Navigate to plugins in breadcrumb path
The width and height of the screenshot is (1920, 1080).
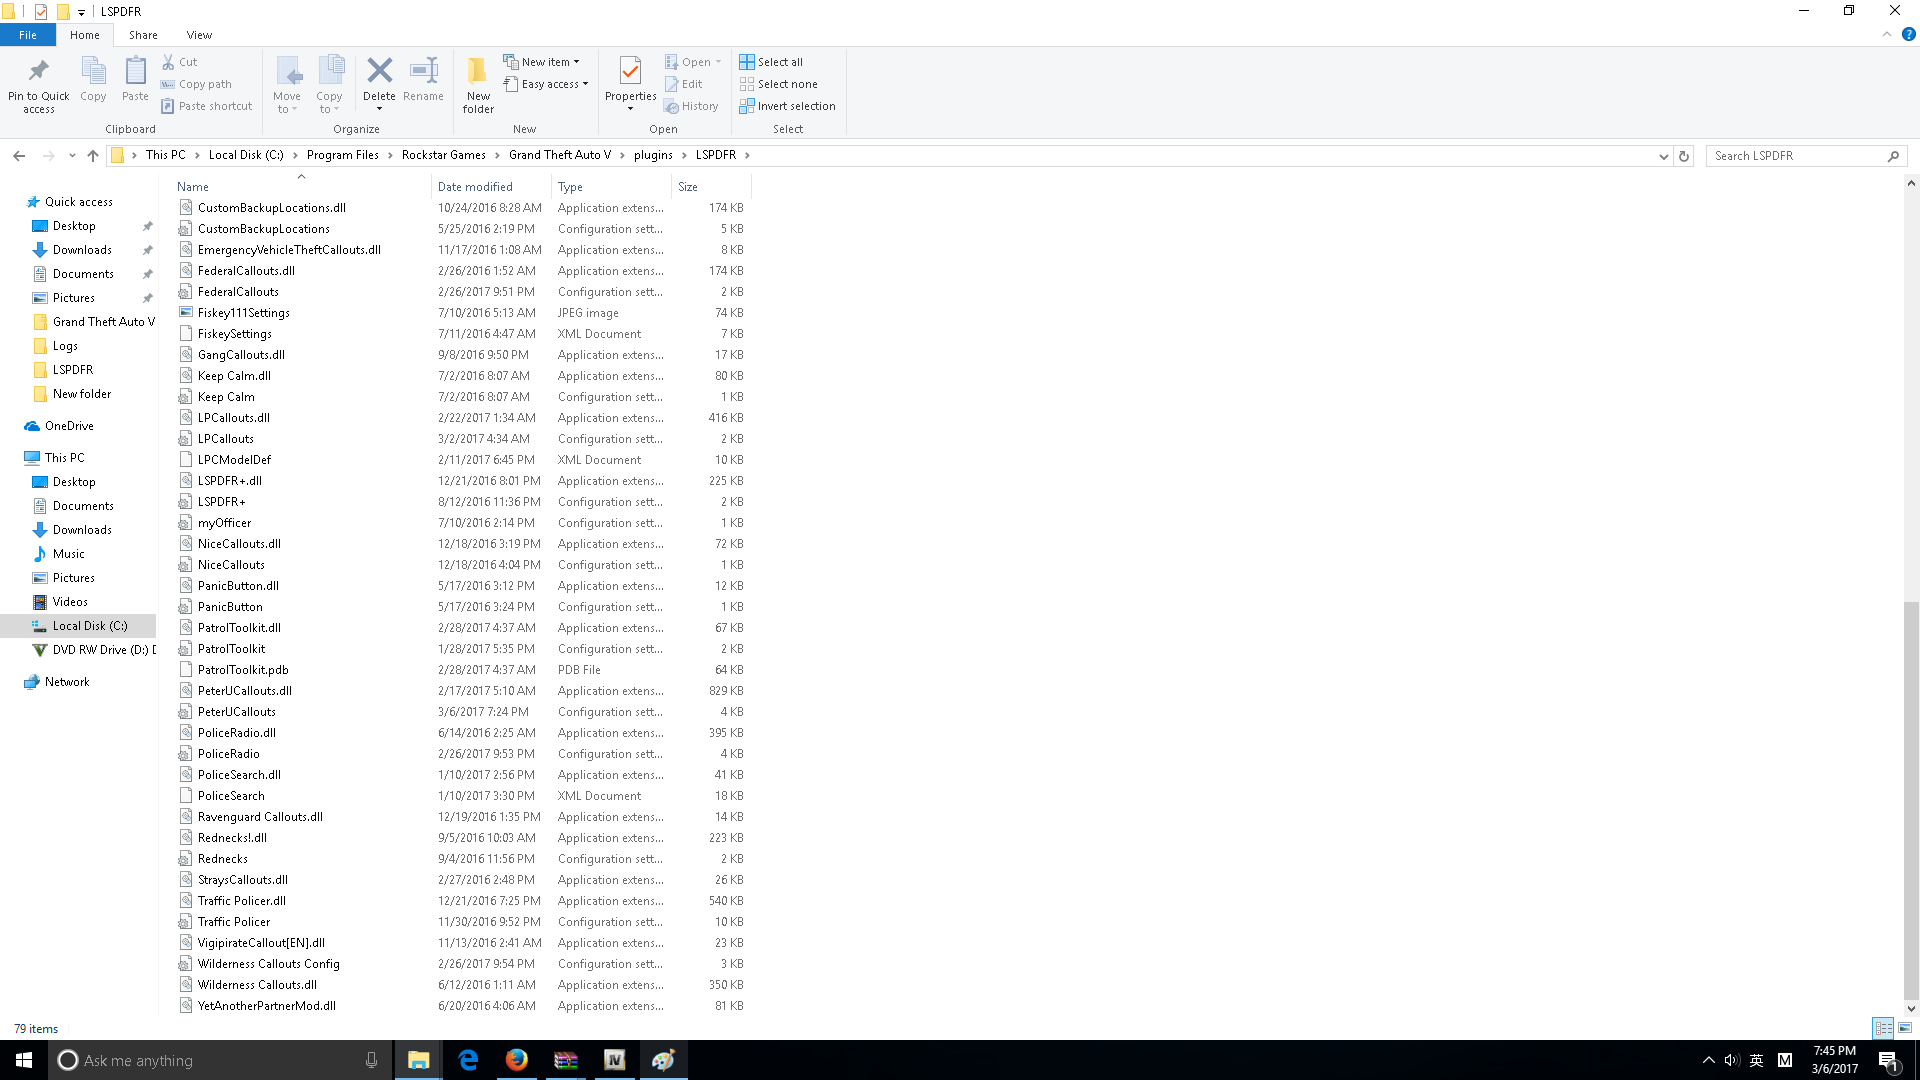653,155
